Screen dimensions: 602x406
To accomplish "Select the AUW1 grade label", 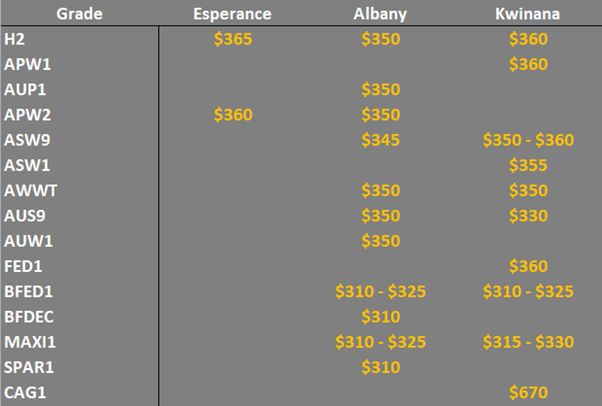I will tap(28, 241).
